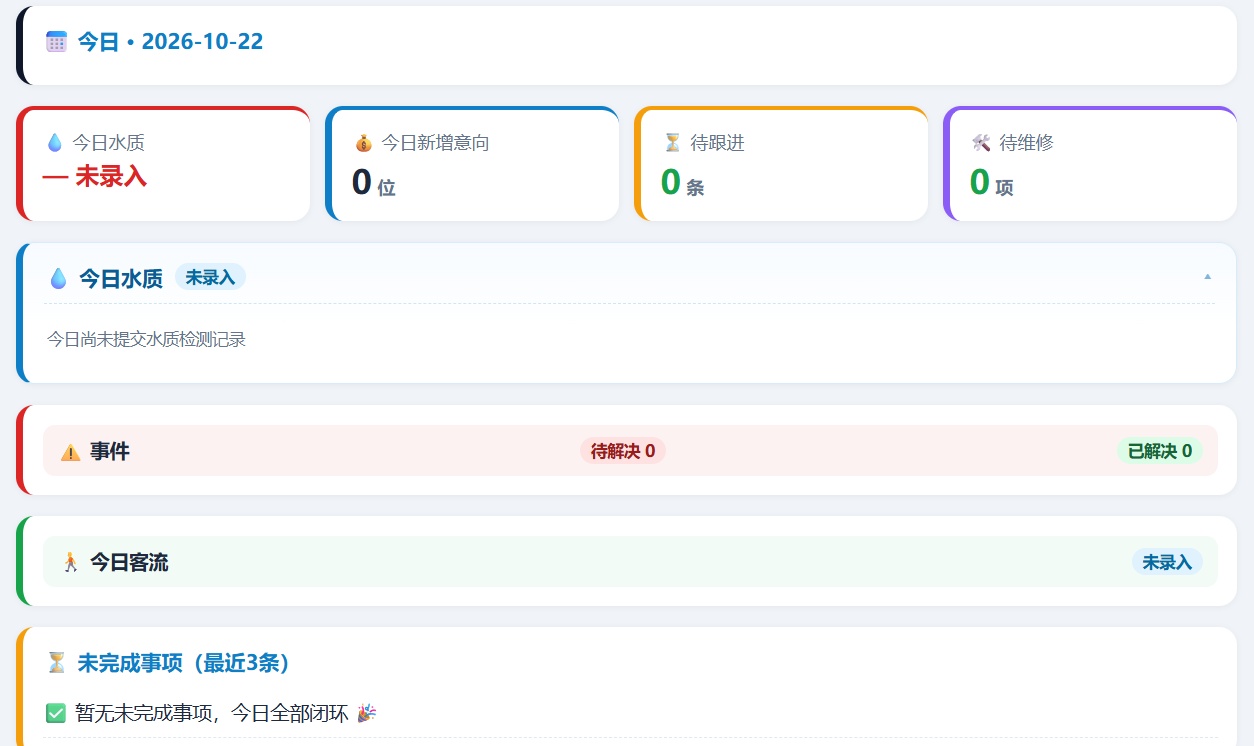Click the hourglass icon beside 未完成事项 heading
The image size is (1254, 746).
click(57, 663)
